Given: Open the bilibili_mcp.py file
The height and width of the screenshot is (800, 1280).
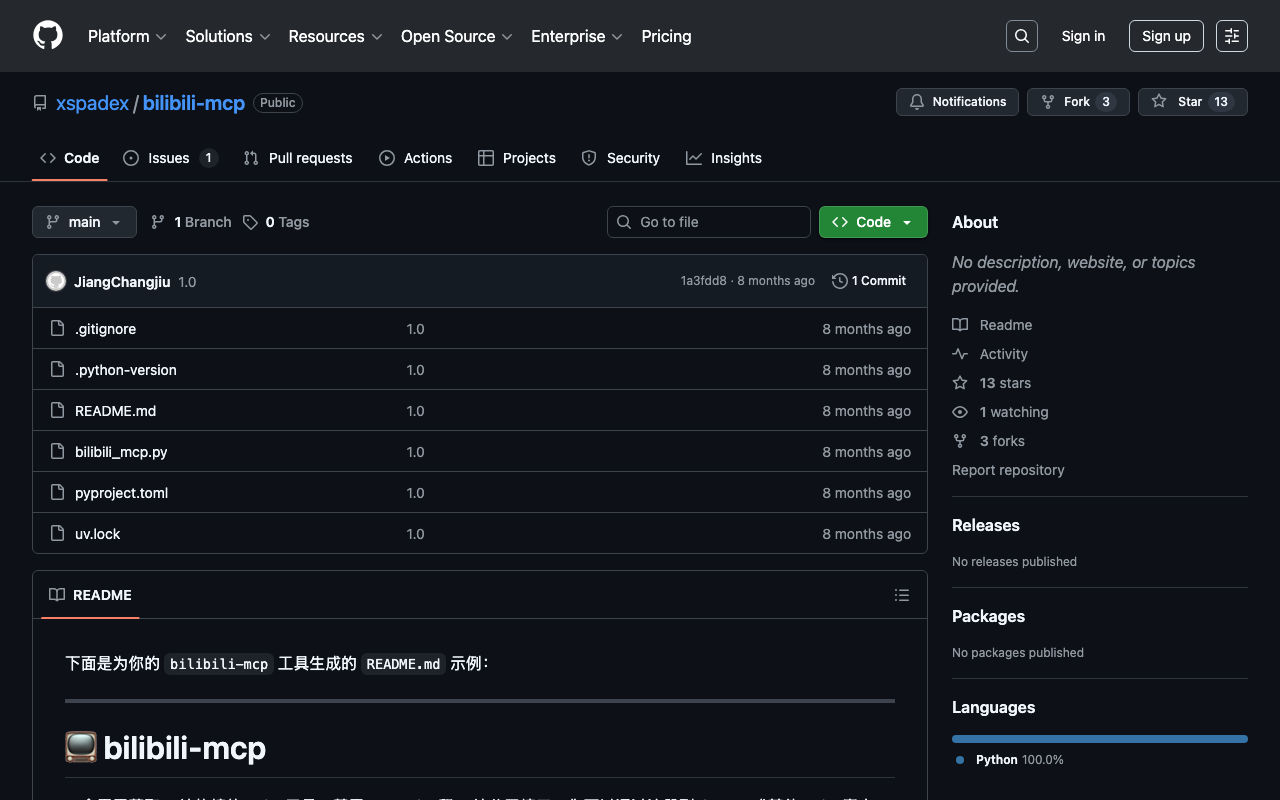Looking at the screenshot, I should (121, 452).
